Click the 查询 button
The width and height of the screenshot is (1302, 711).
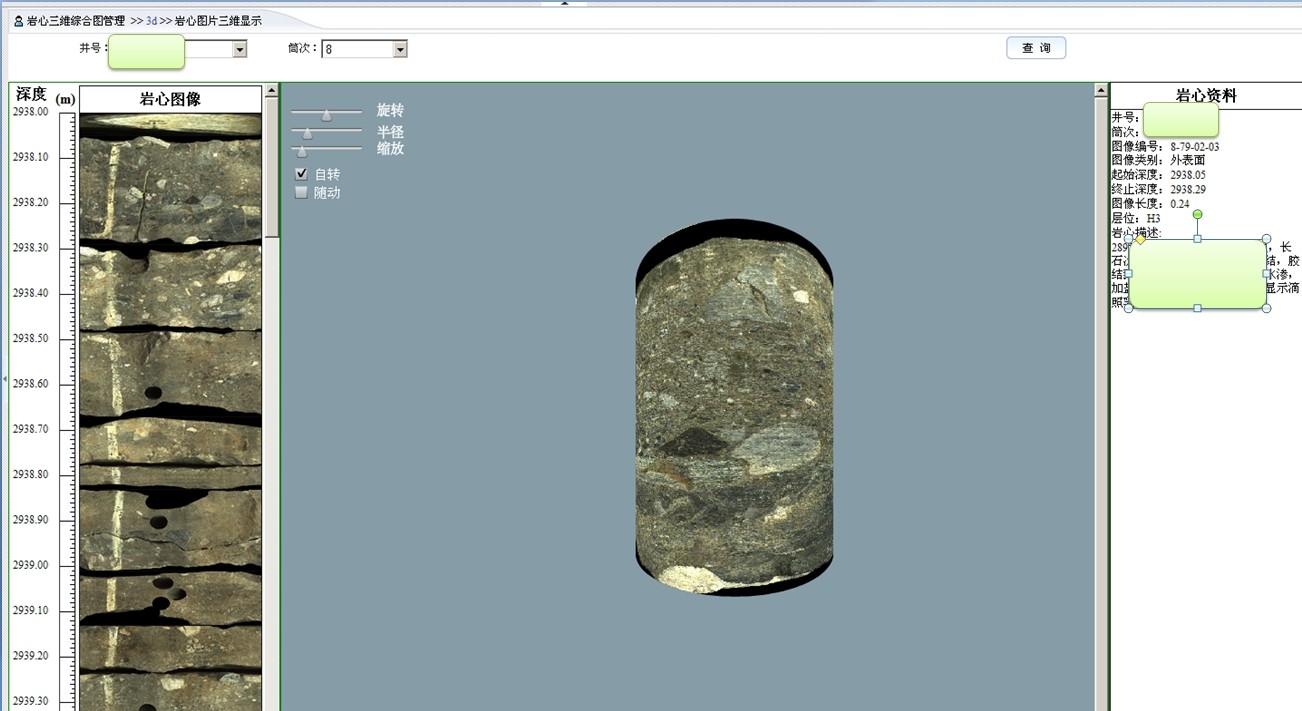coord(1036,48)
